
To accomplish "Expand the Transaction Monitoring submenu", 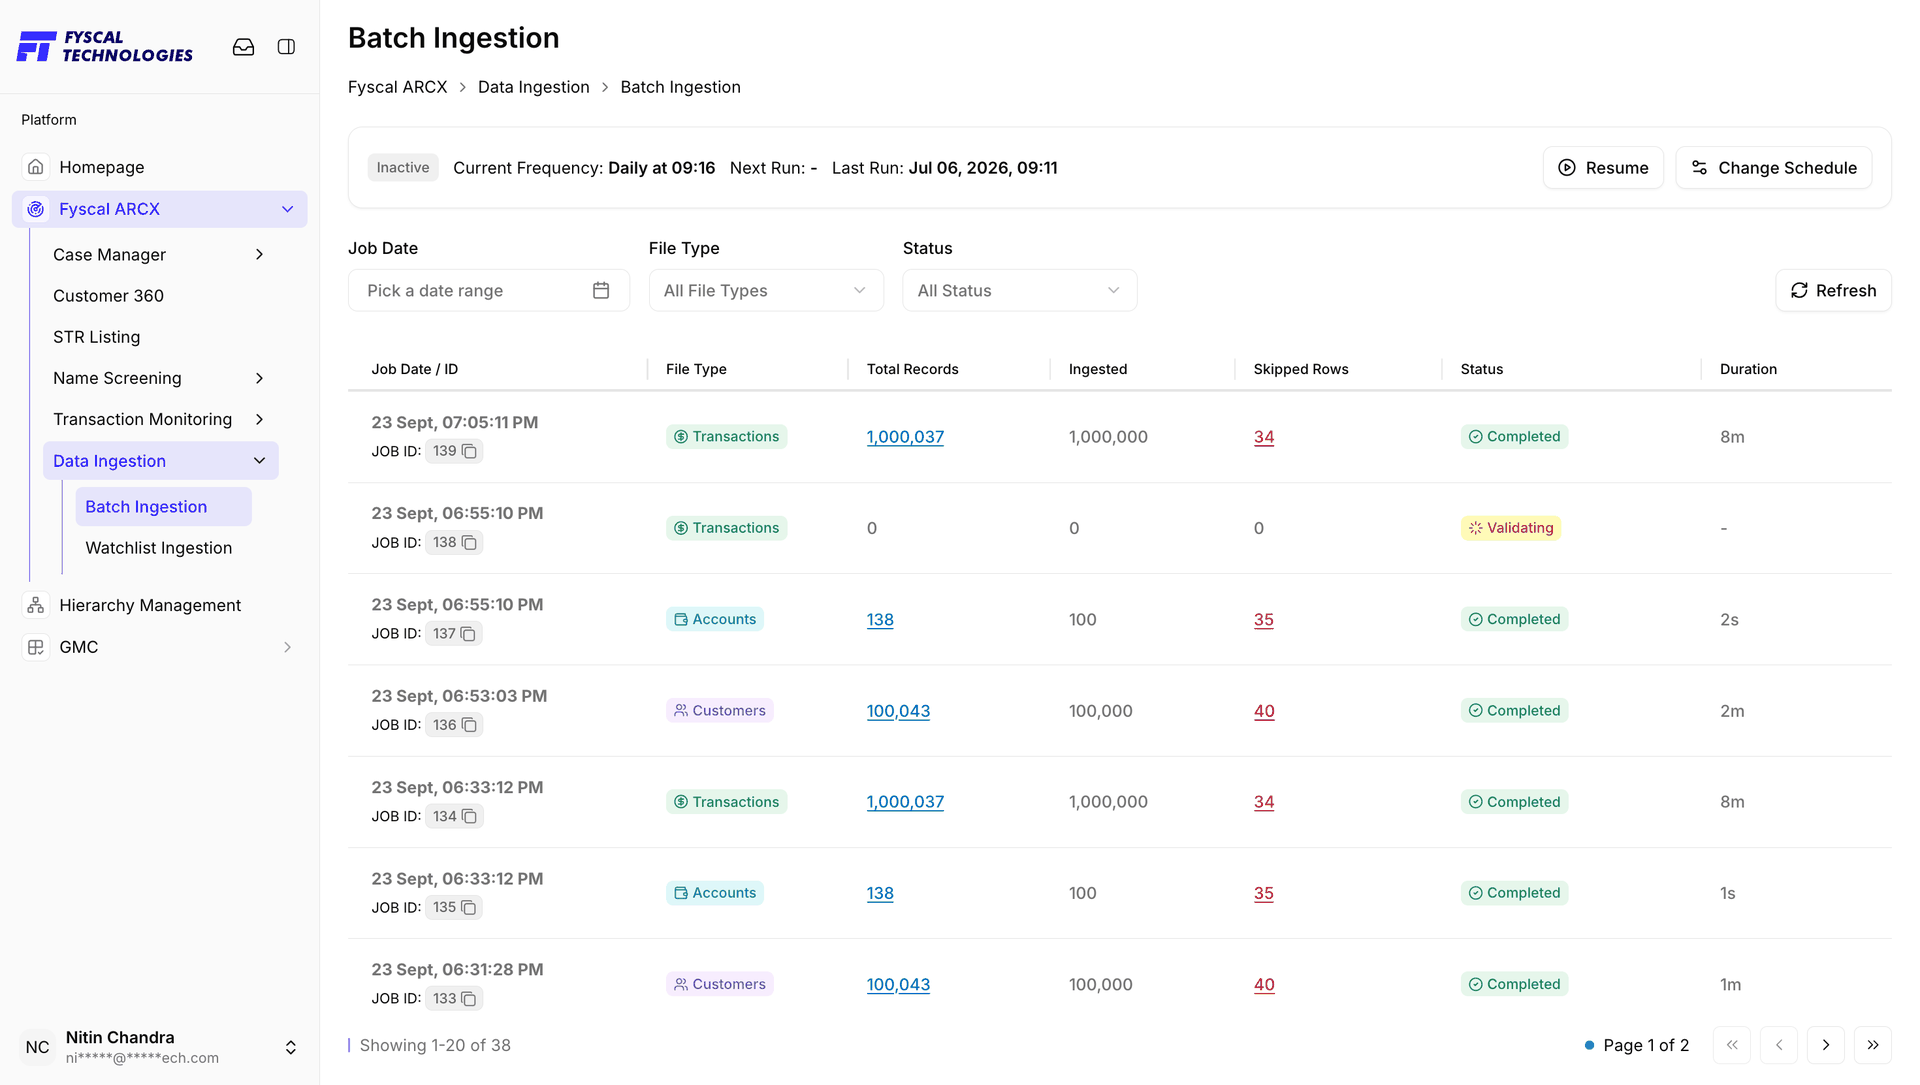I will [x=259, y=419].
